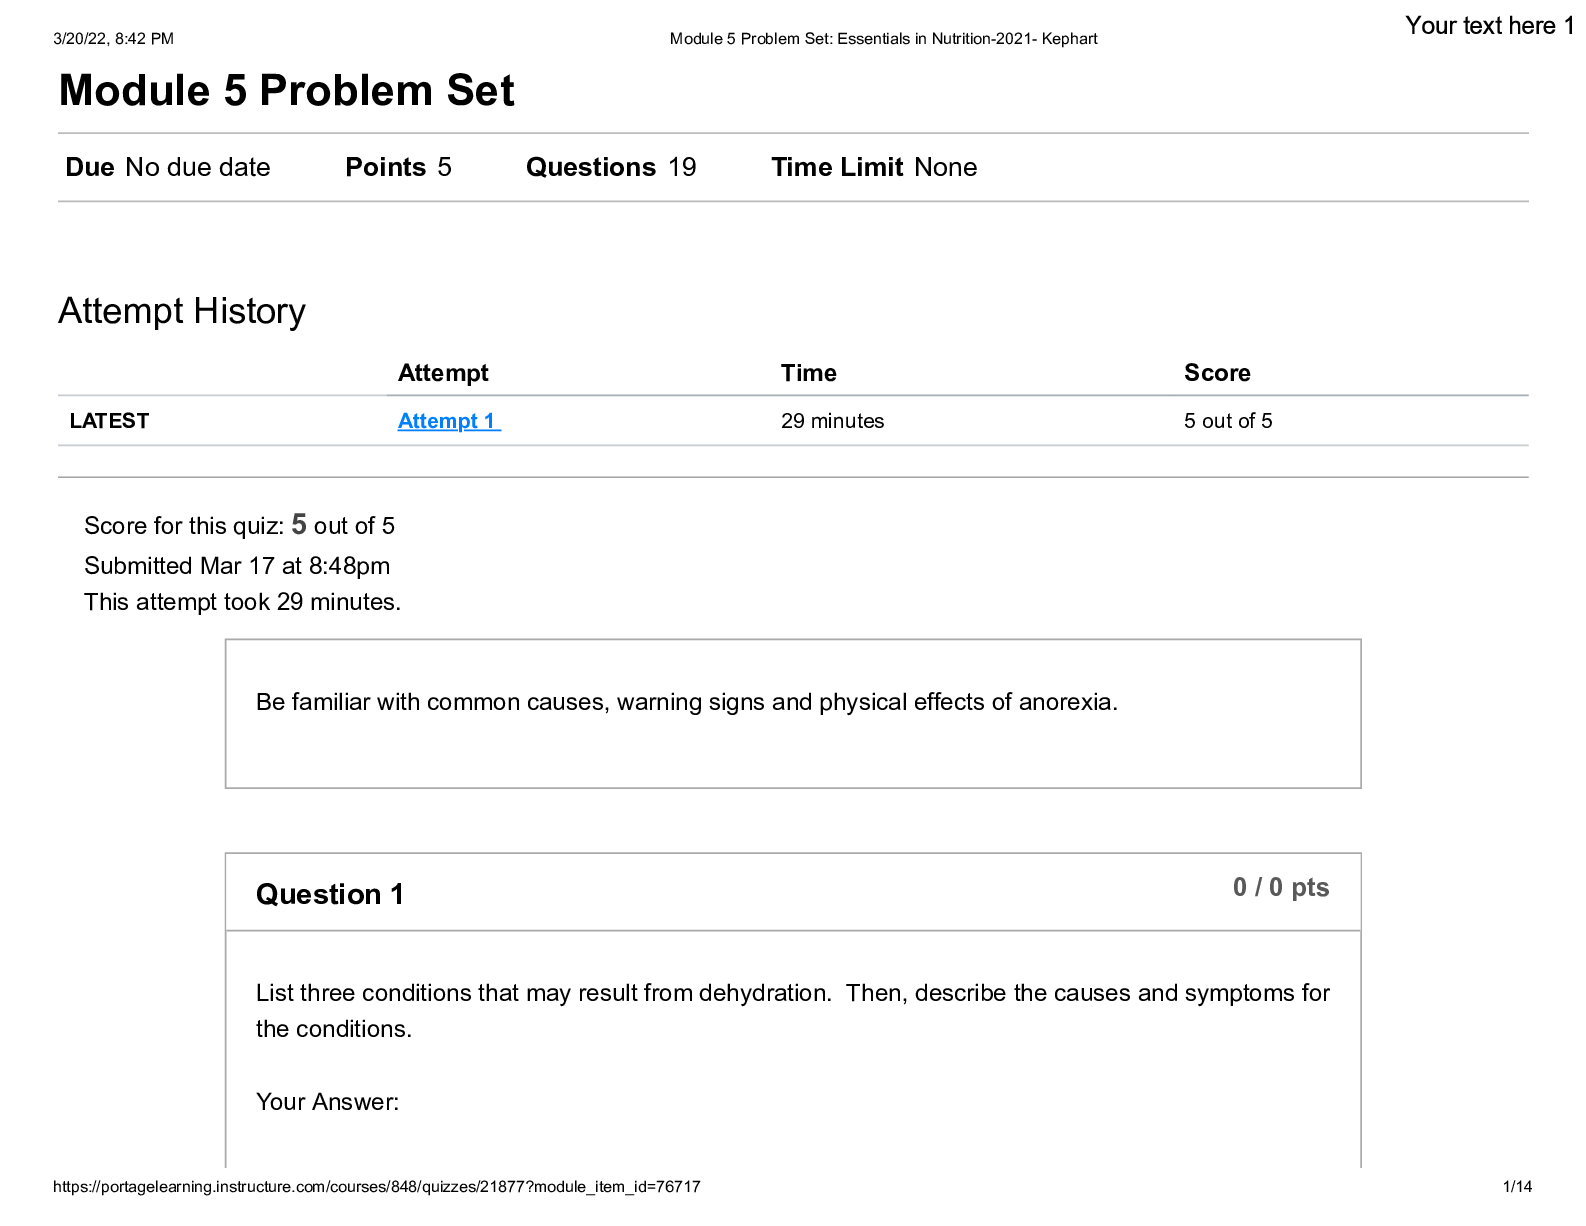Click the "Your text here 1" annotation
Screen dimensions: 1586x1226
(1488, 26)
